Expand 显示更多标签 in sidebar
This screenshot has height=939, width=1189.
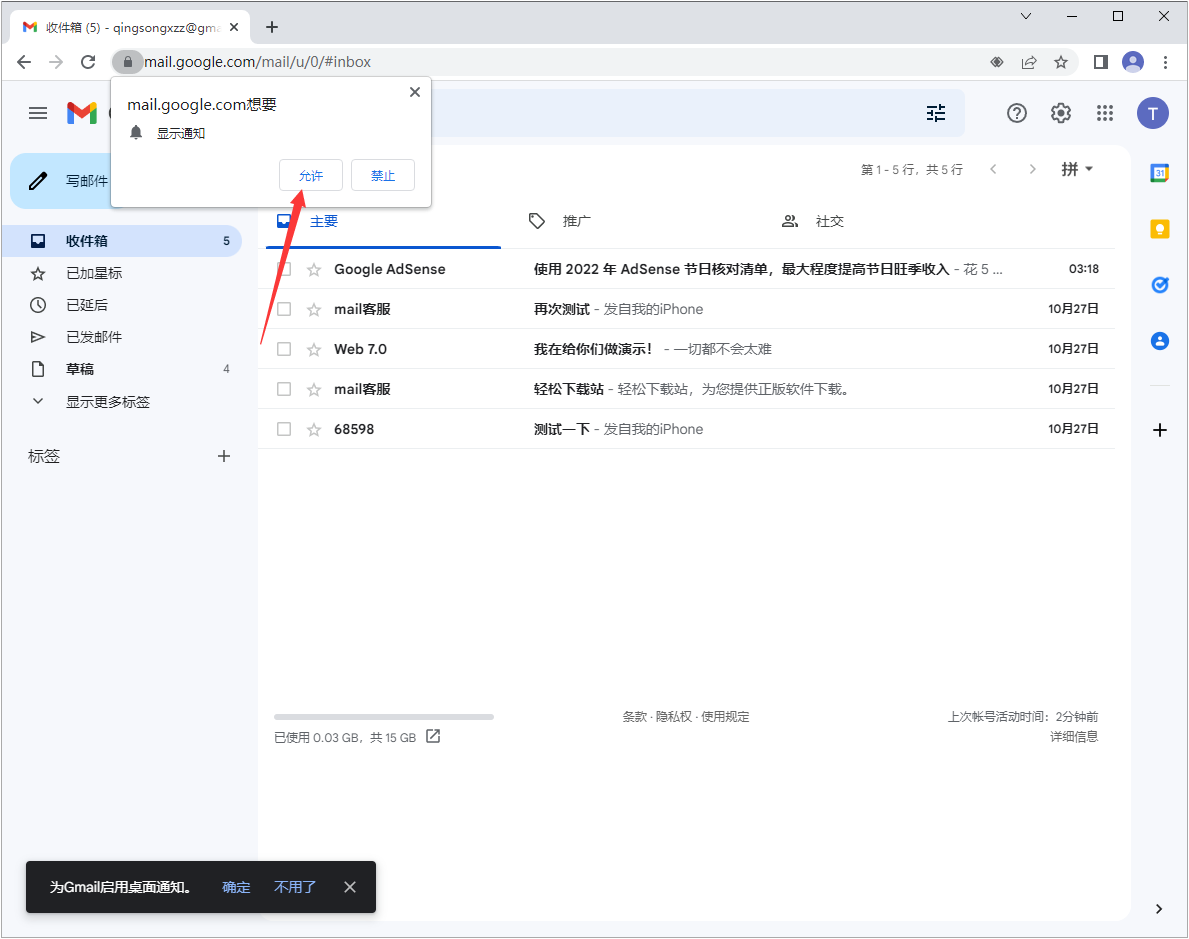coord(108,401)
